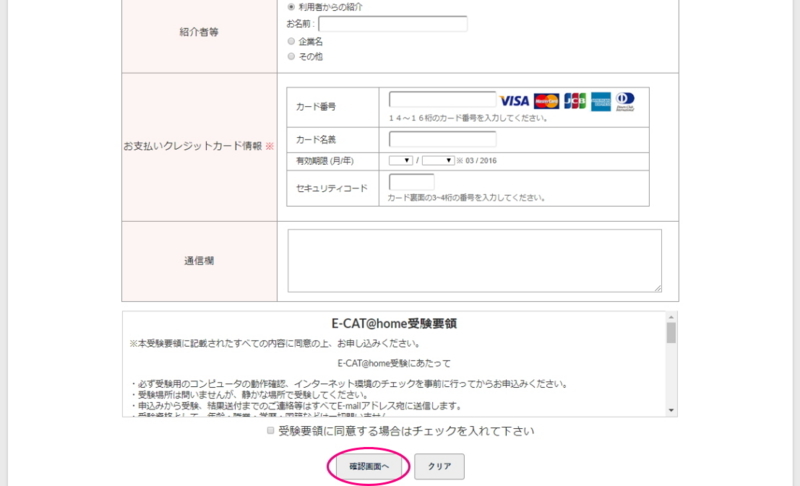Click the resize handle of 通信欄 textarea

point(658,288)
